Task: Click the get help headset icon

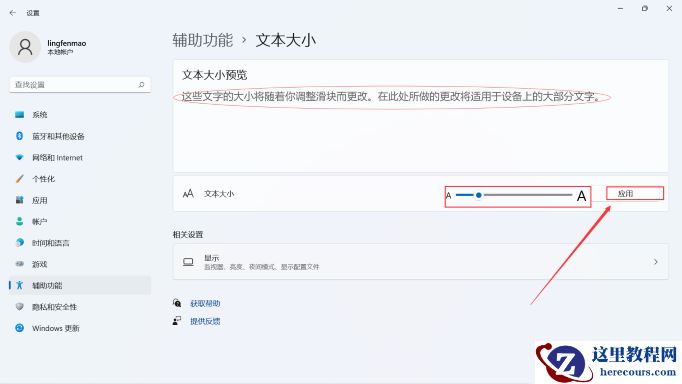Action: [177, 303]
